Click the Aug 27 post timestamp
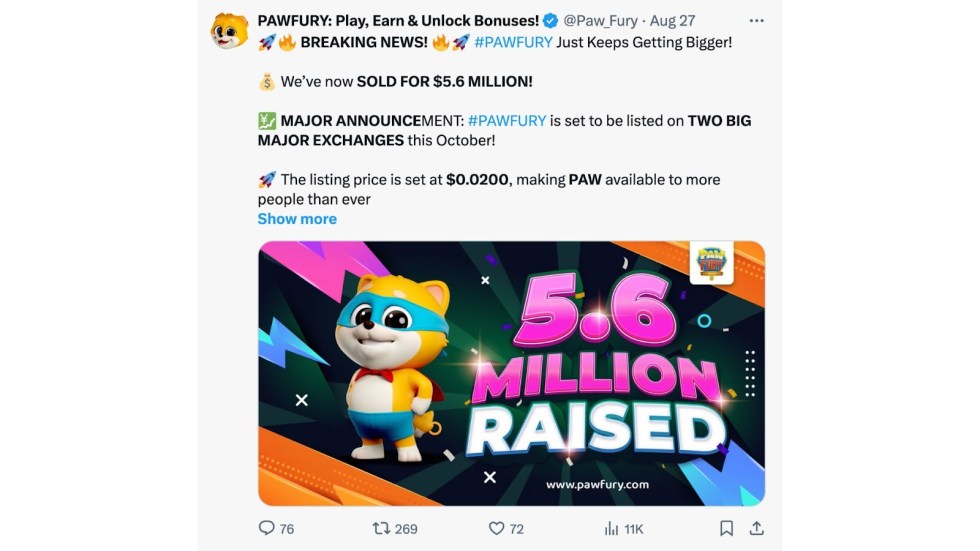Screen dimensions: 980x551 click(x=673, y=20)
